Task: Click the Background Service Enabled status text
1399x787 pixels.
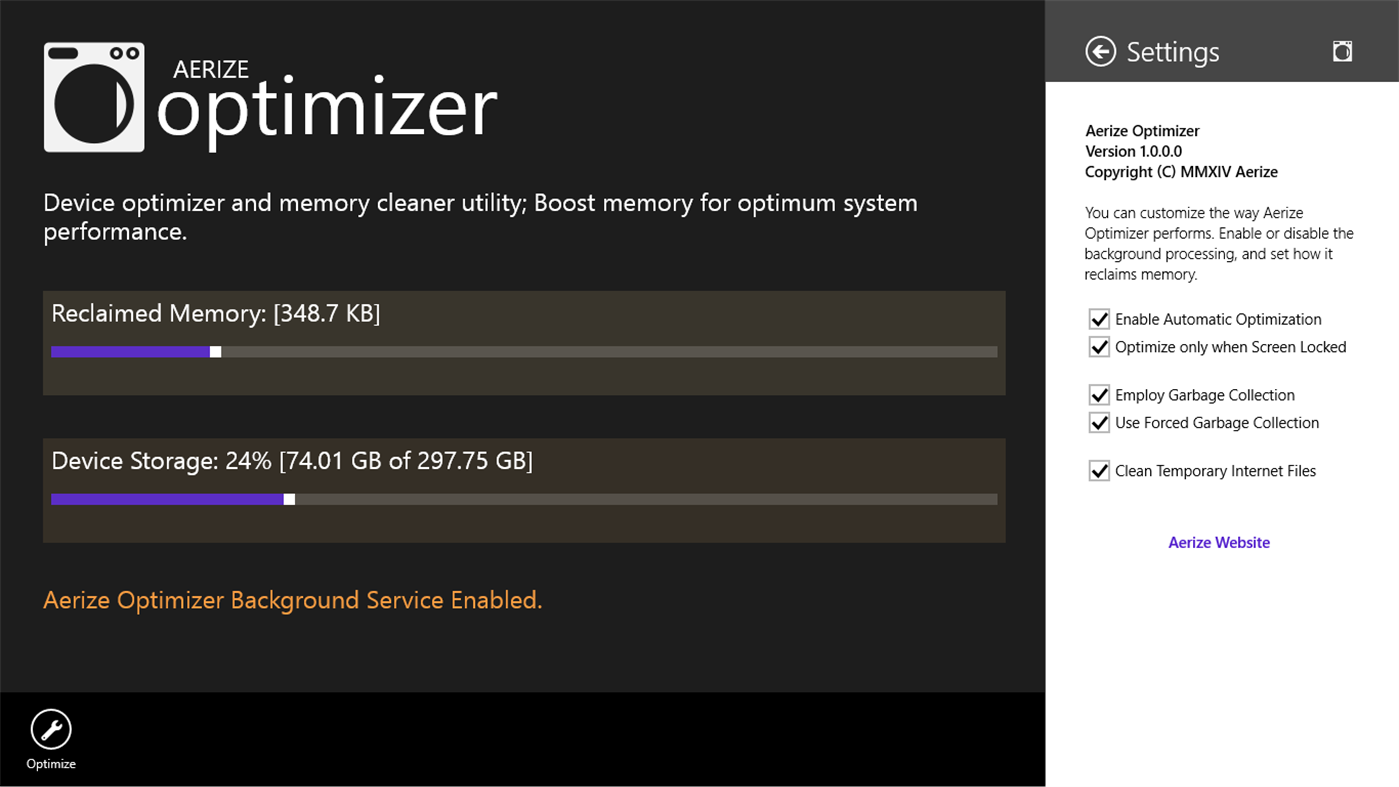Action: [292, 599]
